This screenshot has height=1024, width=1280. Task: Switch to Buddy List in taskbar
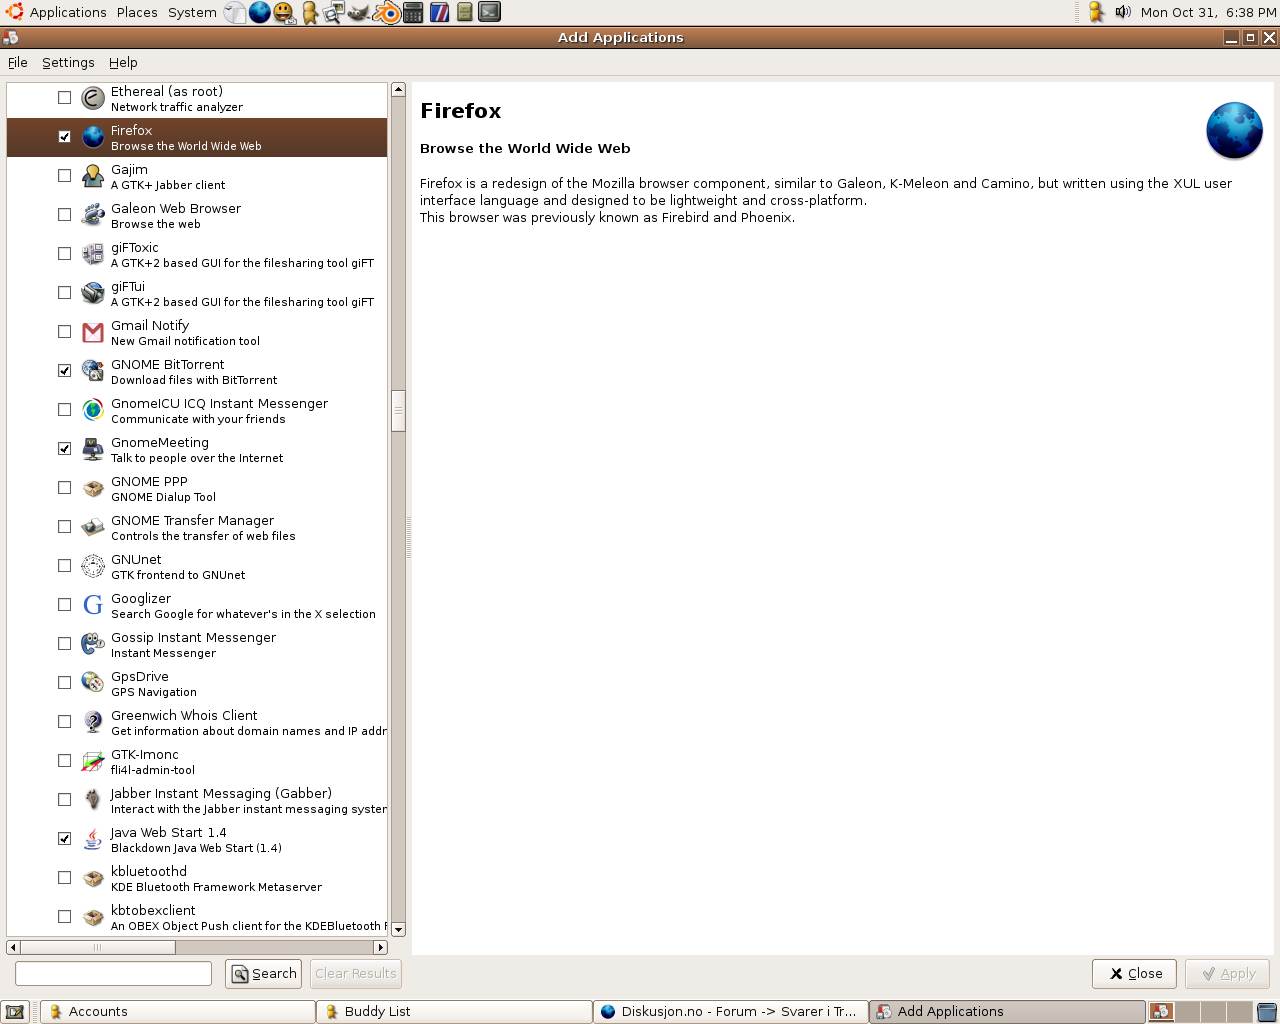pos(455,1012)
